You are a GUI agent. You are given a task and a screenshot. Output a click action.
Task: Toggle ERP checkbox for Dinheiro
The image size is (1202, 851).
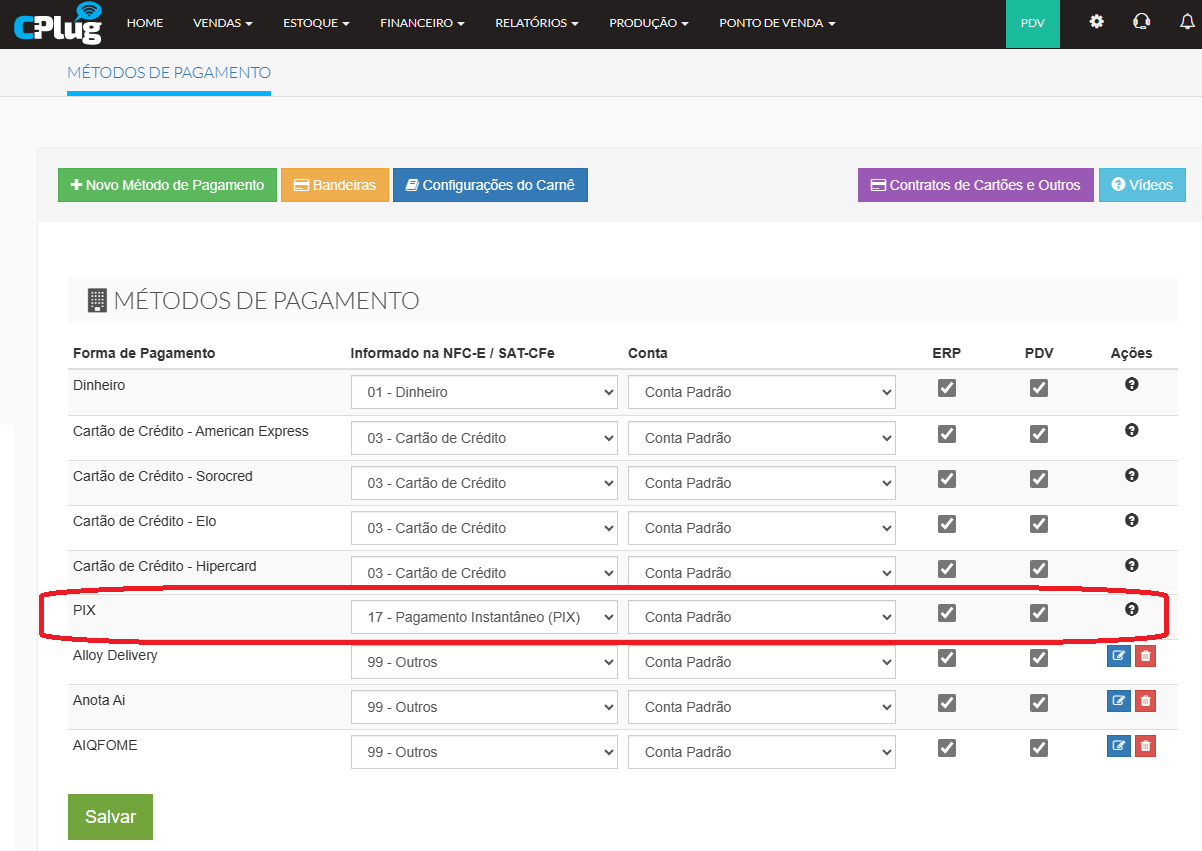tap(947, 388)
